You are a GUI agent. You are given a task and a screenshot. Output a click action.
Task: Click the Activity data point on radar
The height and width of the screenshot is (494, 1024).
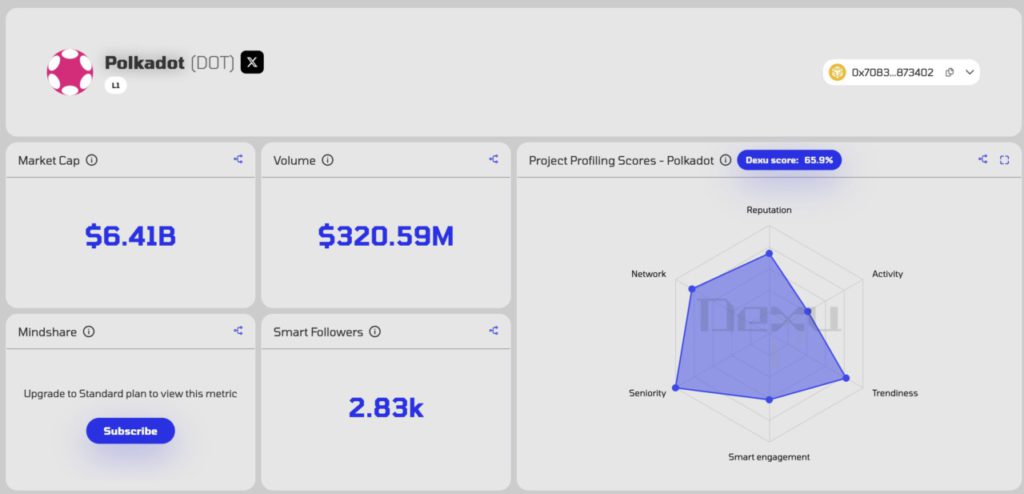pos(808,312)
